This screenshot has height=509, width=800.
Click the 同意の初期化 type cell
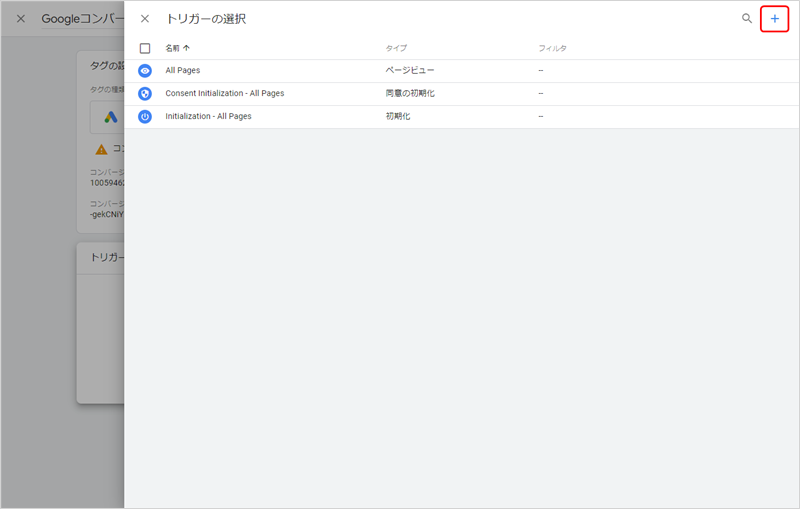410,93
